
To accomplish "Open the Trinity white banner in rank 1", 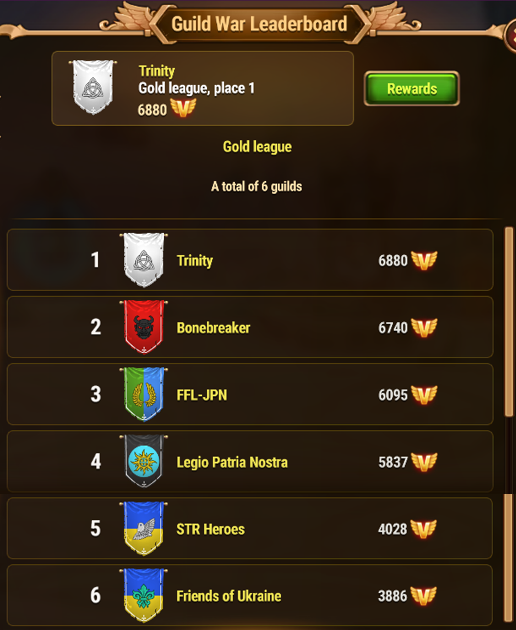I will tap(143, 260).
